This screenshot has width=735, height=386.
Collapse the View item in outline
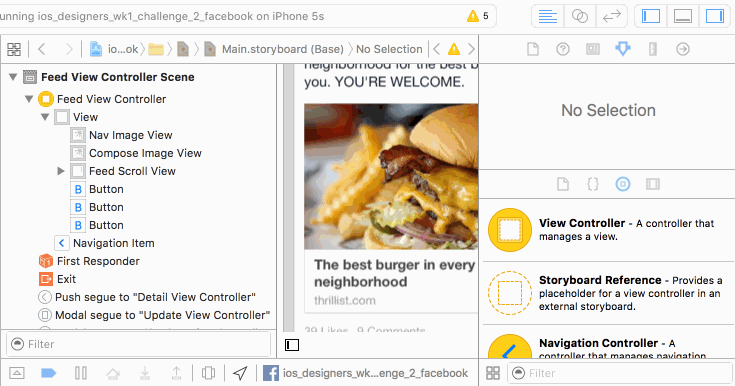coord(45,117)
